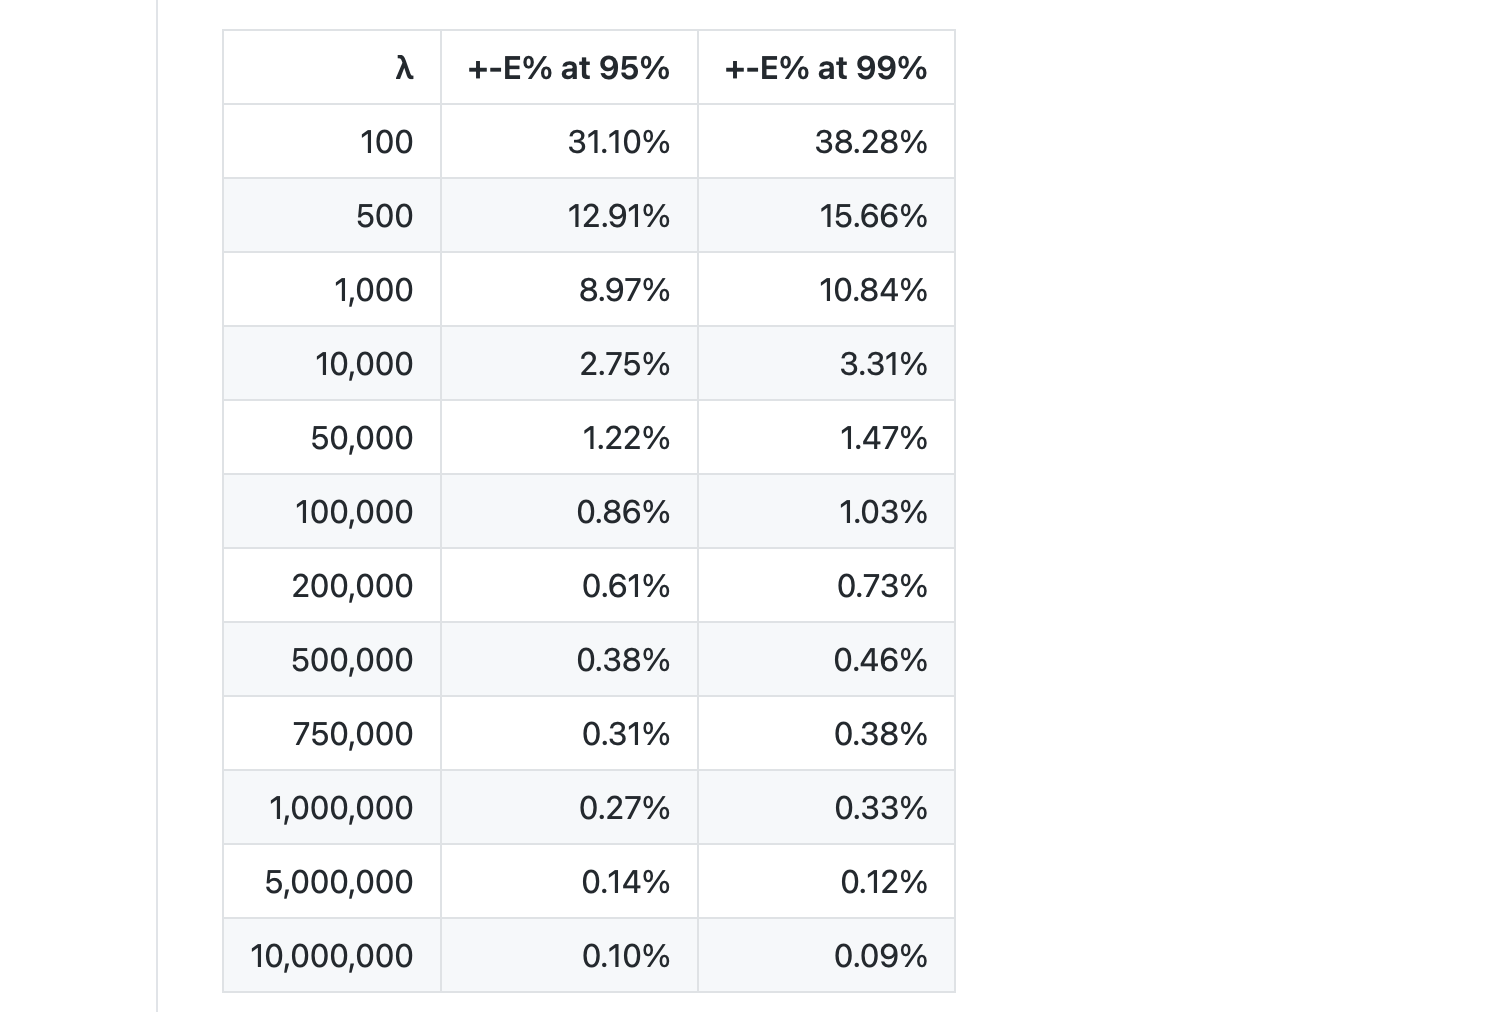Select the 0.46% cell
1510x1012 pixels.
point(880,660)
